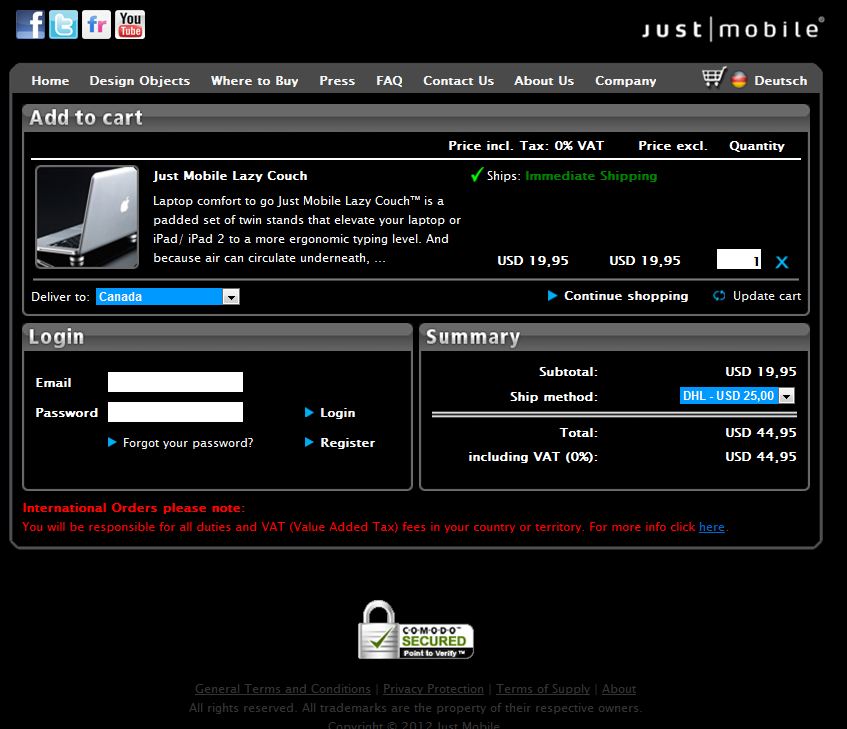This screenshot has height=729, width=847.
Task: Open the Facebook social icon
Action: (x=30, y=24)
